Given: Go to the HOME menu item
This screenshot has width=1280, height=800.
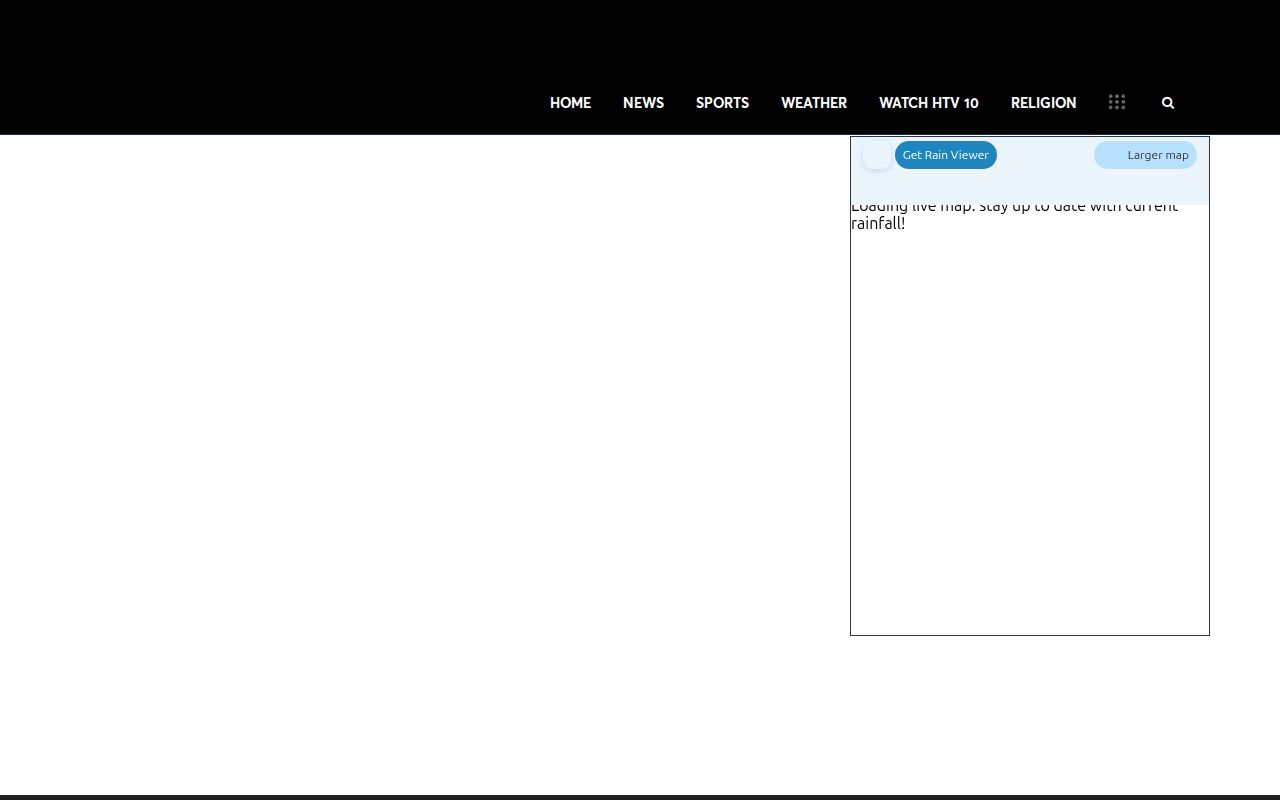Looking at the screenshot, I should coord(570,103).
